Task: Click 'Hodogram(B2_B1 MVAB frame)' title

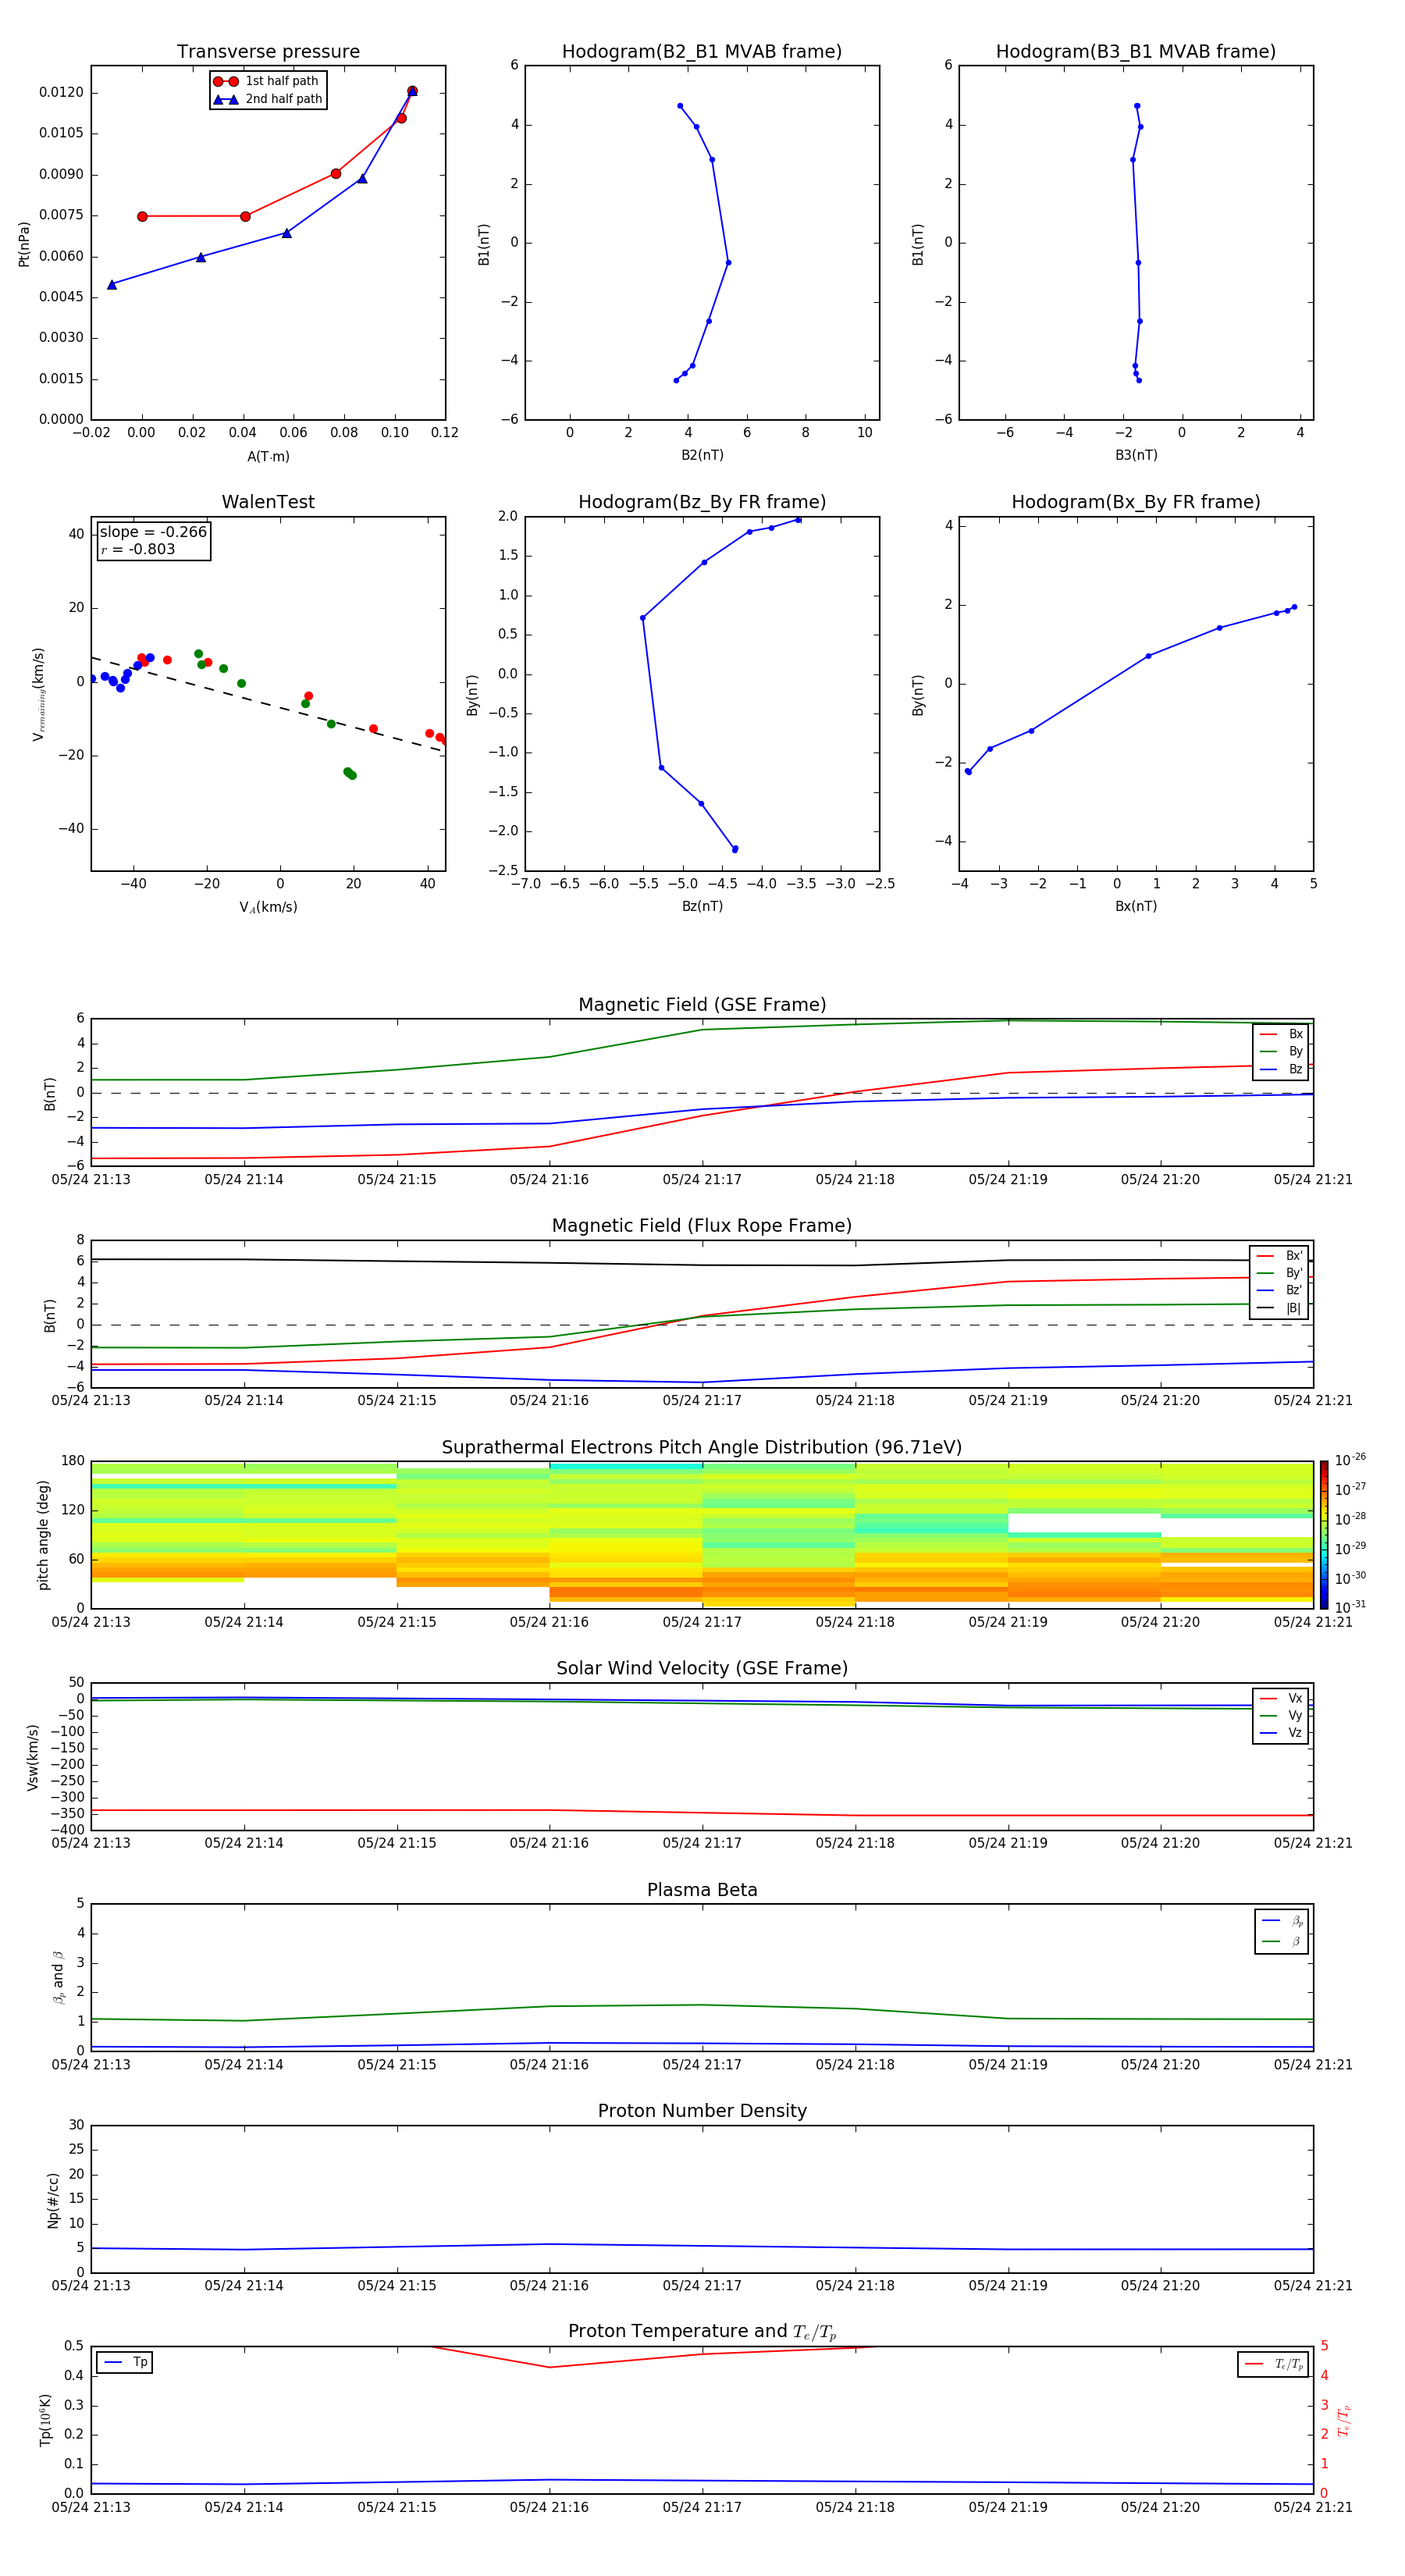Action: click(702, 52)
